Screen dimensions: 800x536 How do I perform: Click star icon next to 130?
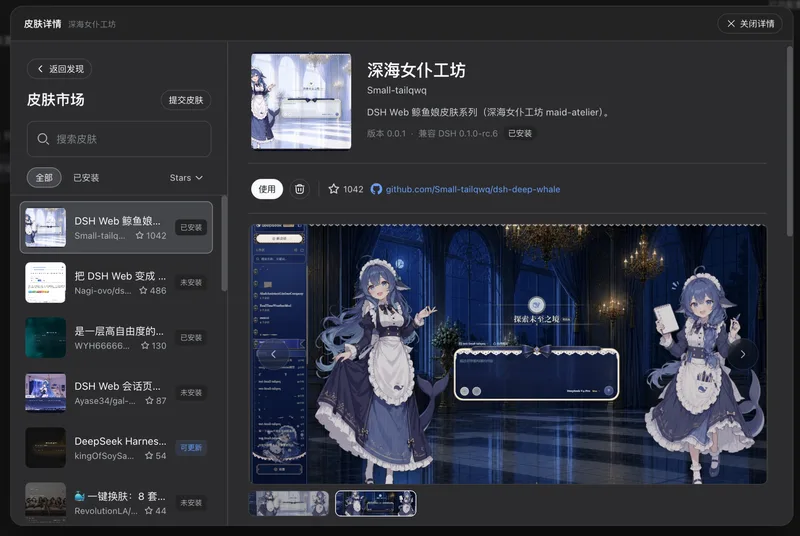pyautogui.click(x=145, y=345)
